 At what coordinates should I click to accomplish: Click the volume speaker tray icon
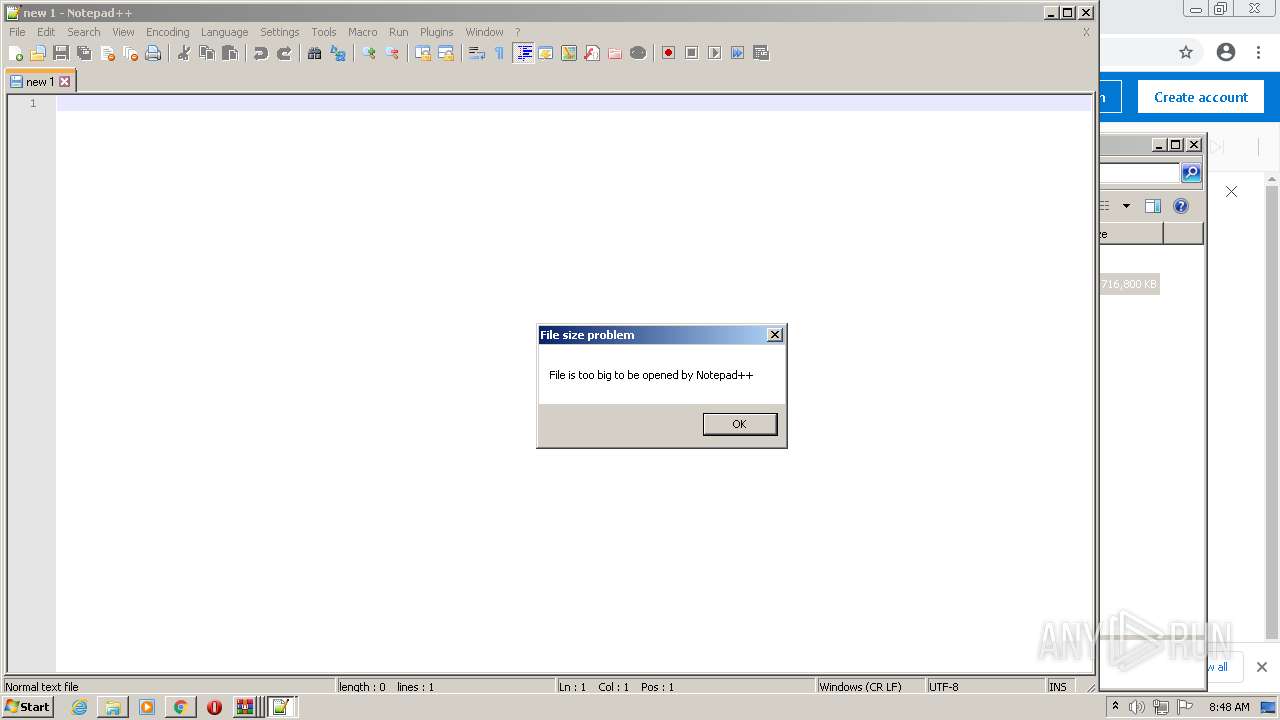coord(1137,707)
